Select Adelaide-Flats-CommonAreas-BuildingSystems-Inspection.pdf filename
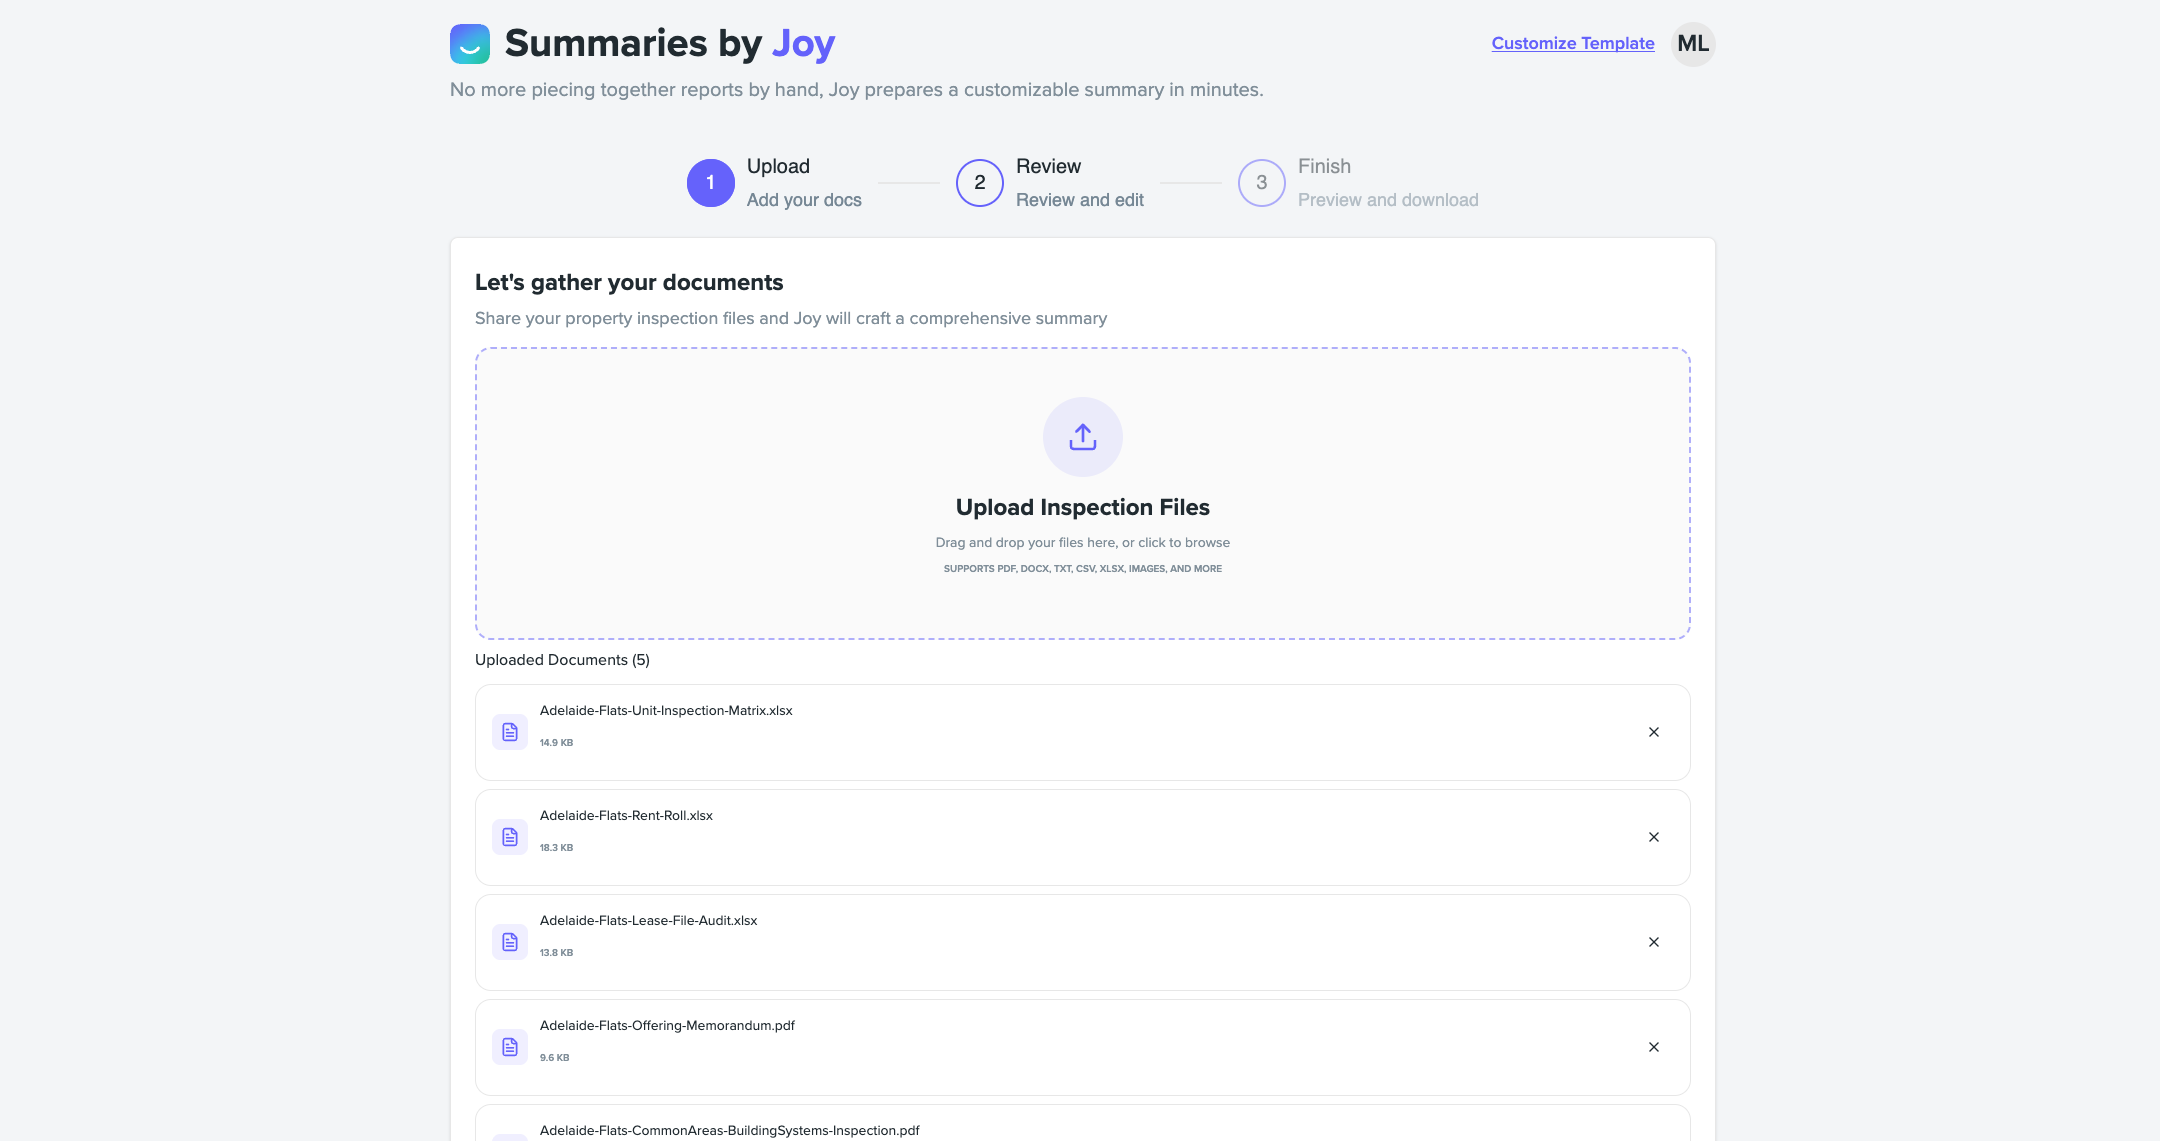Screen dimensions: 2160x1141 [729, 1130]
